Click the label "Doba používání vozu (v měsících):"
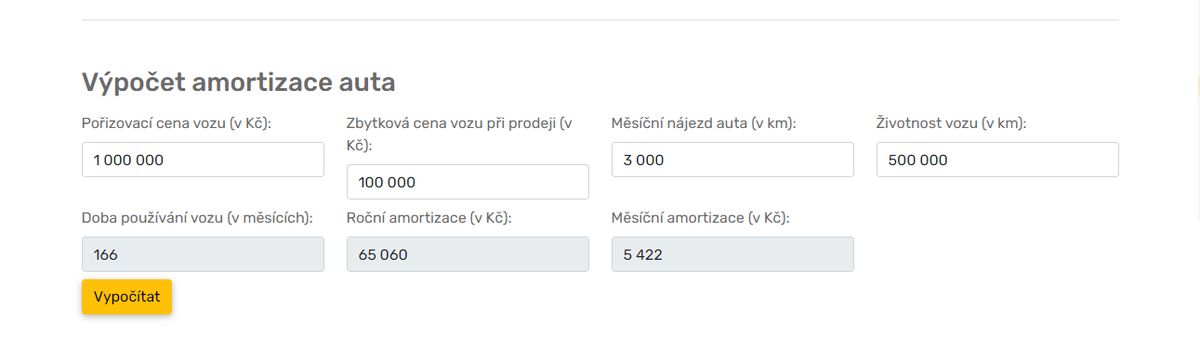Image resolution: width=1200 pixels, height=360 pixels. coord(197,217)
